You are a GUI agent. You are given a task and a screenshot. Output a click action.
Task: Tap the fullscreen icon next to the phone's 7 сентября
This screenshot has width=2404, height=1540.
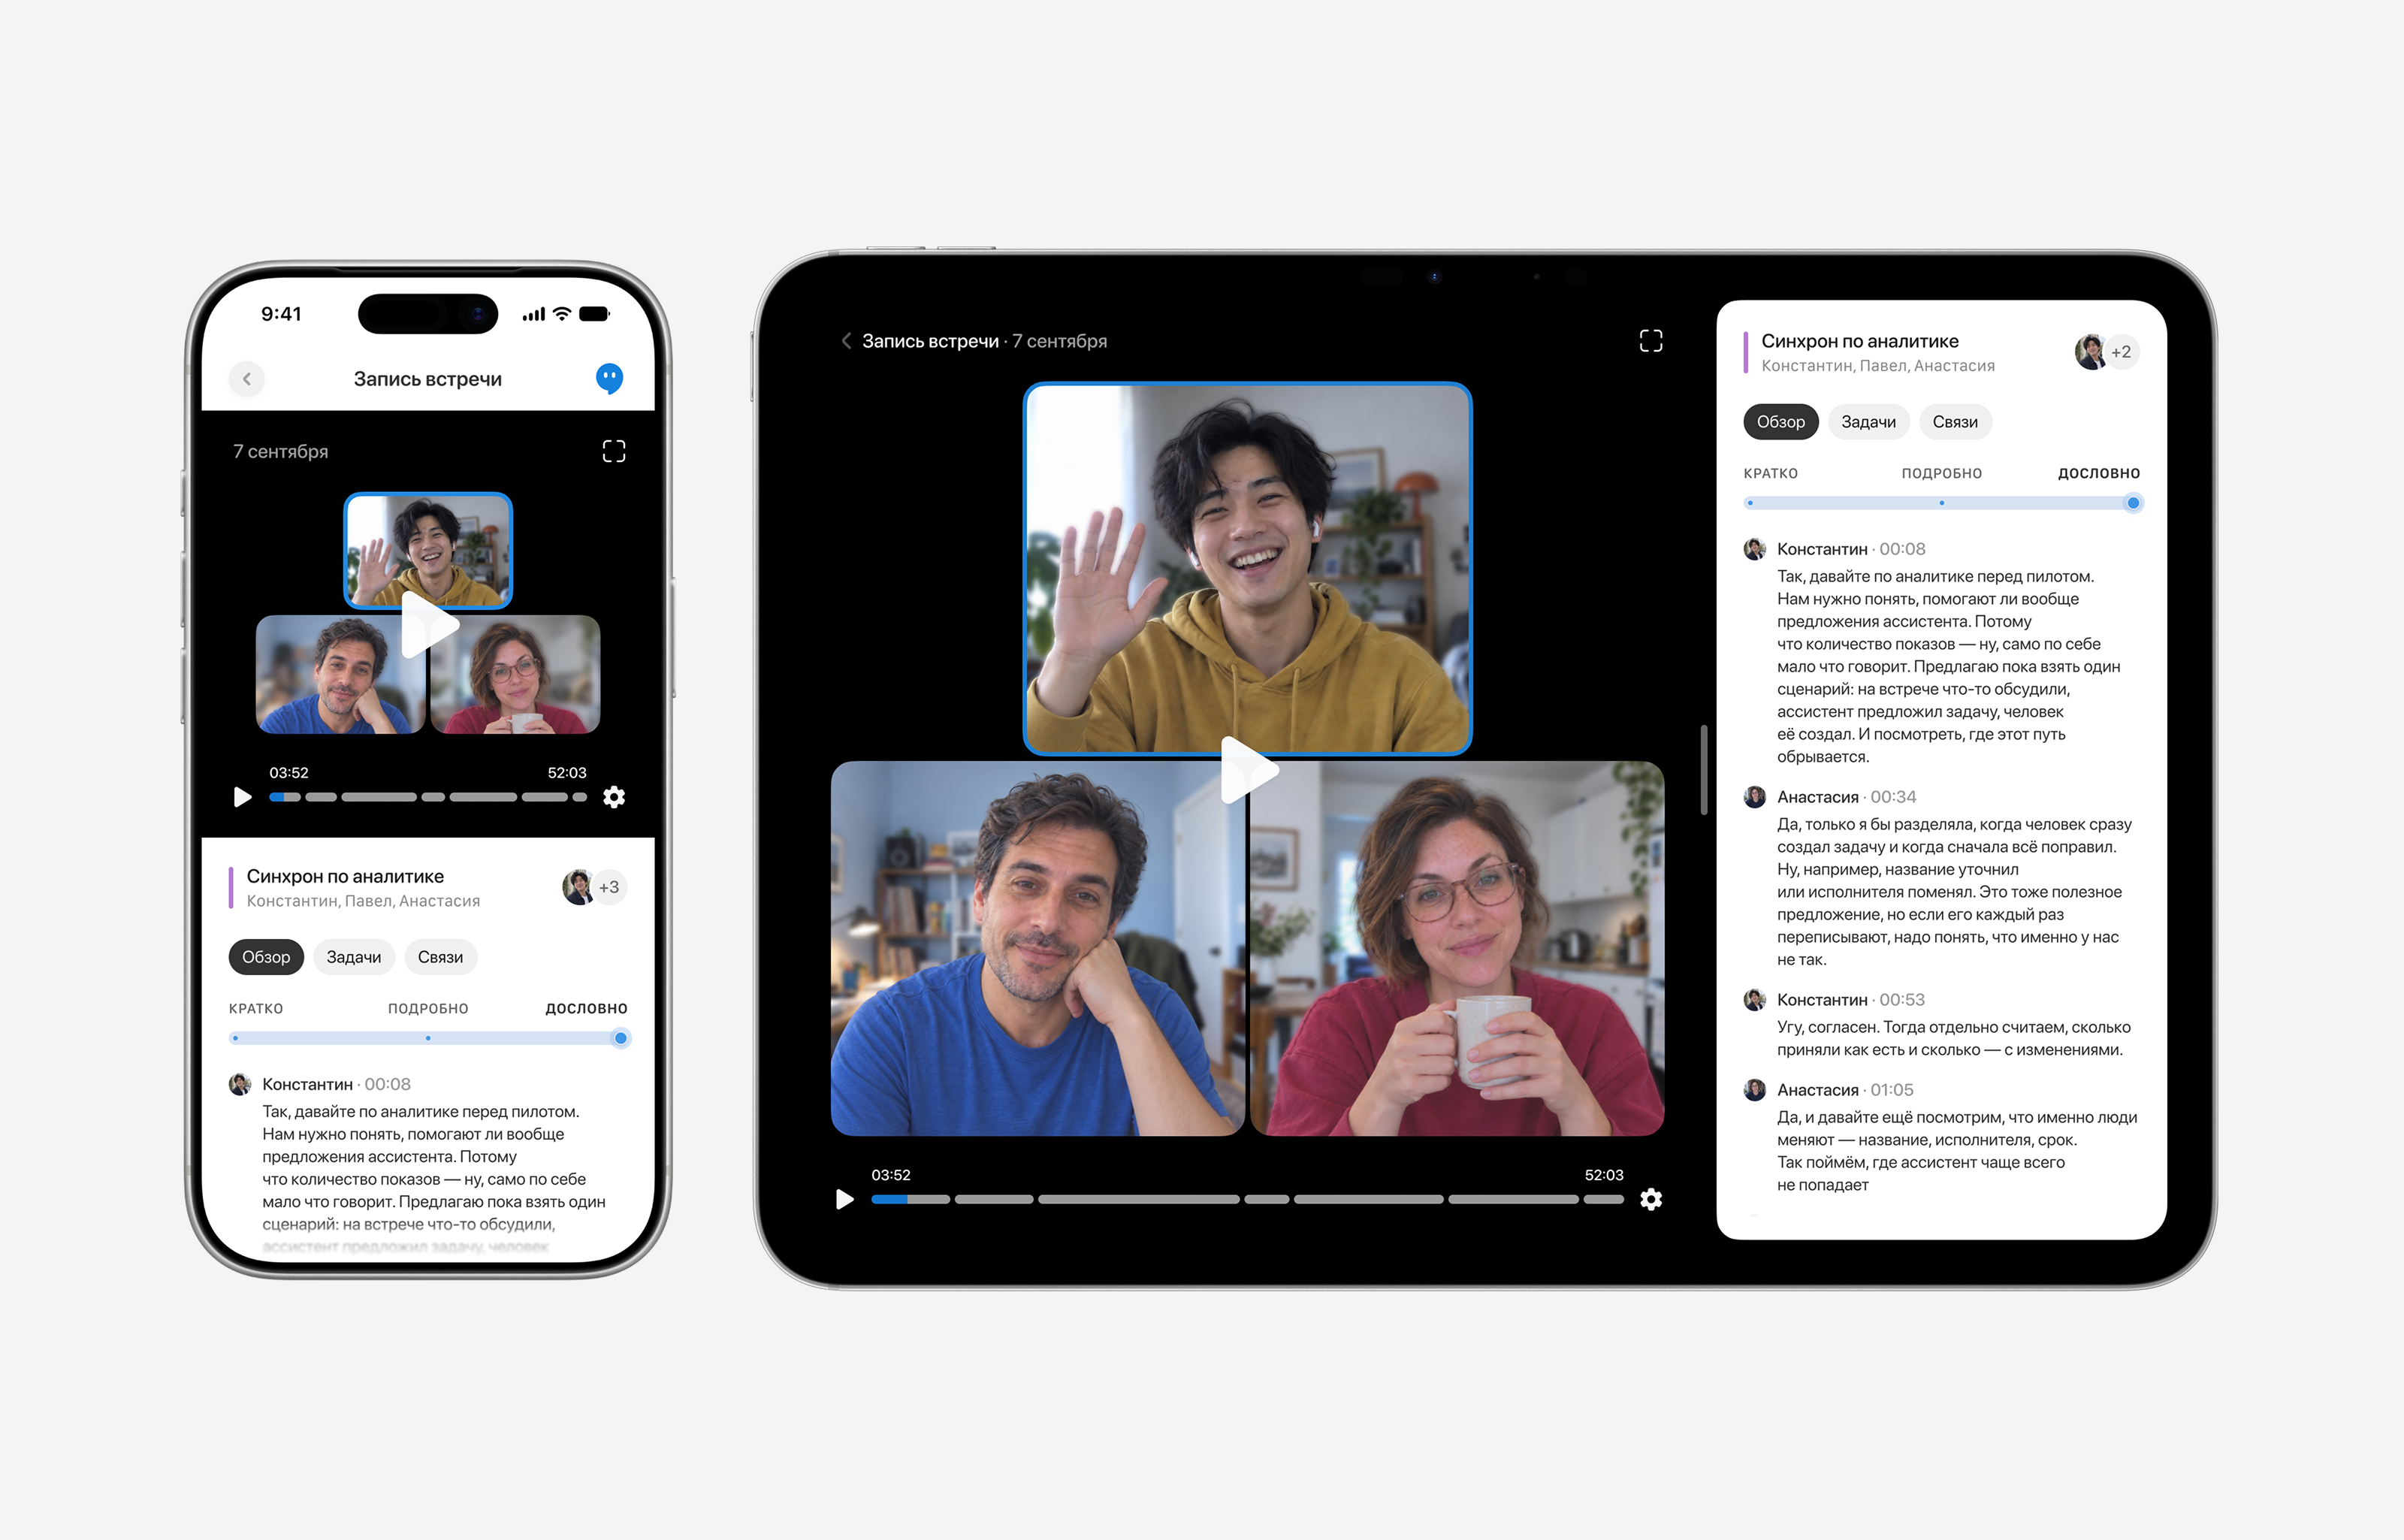pyautogui.click(x=614, y=451)
